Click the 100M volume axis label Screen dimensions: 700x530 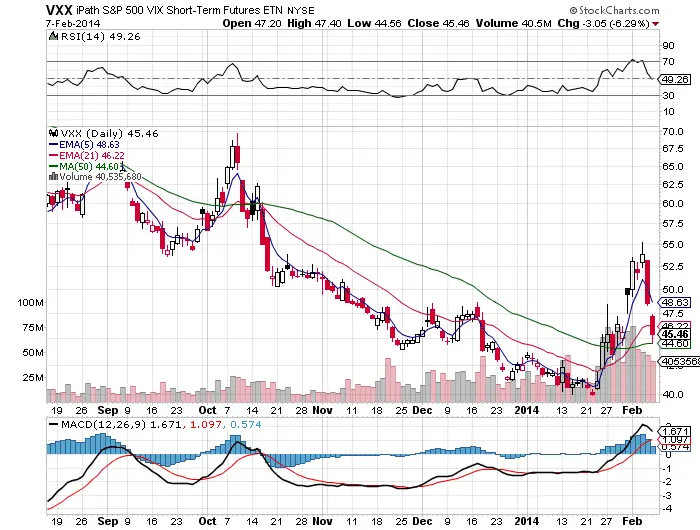pyautogui.click(x=31, y=303)
